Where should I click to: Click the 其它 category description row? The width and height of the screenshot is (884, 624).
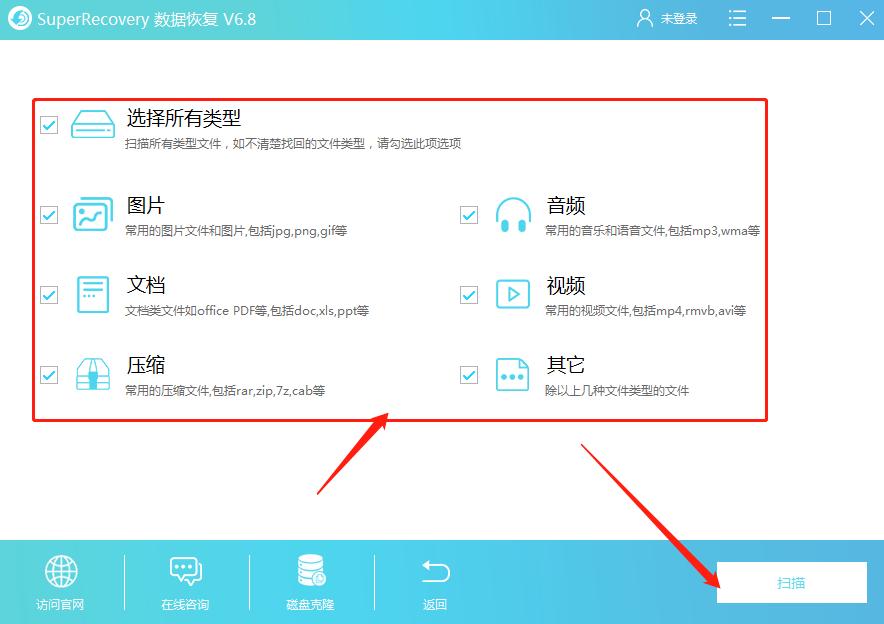pyautogui.click(x=614, y=390)
